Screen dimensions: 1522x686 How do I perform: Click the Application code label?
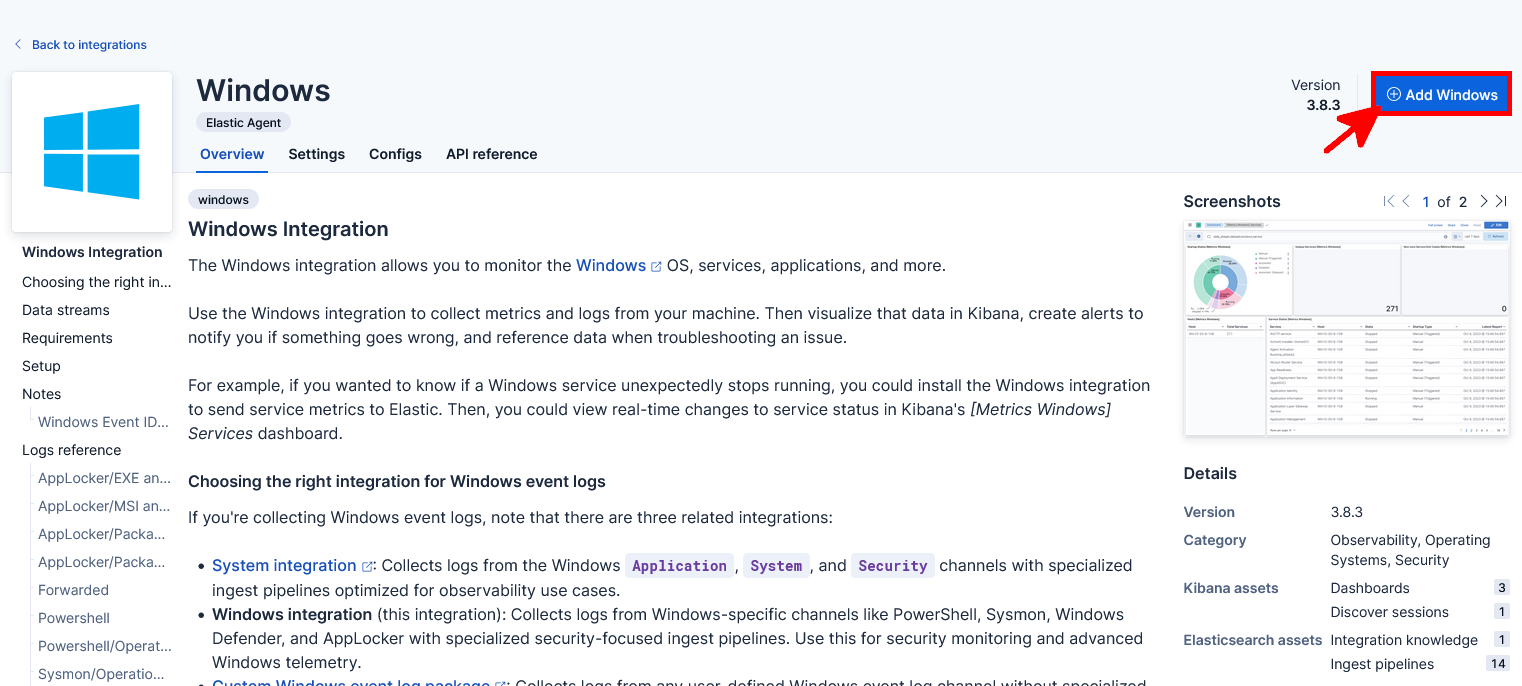(x=680, y=566)
